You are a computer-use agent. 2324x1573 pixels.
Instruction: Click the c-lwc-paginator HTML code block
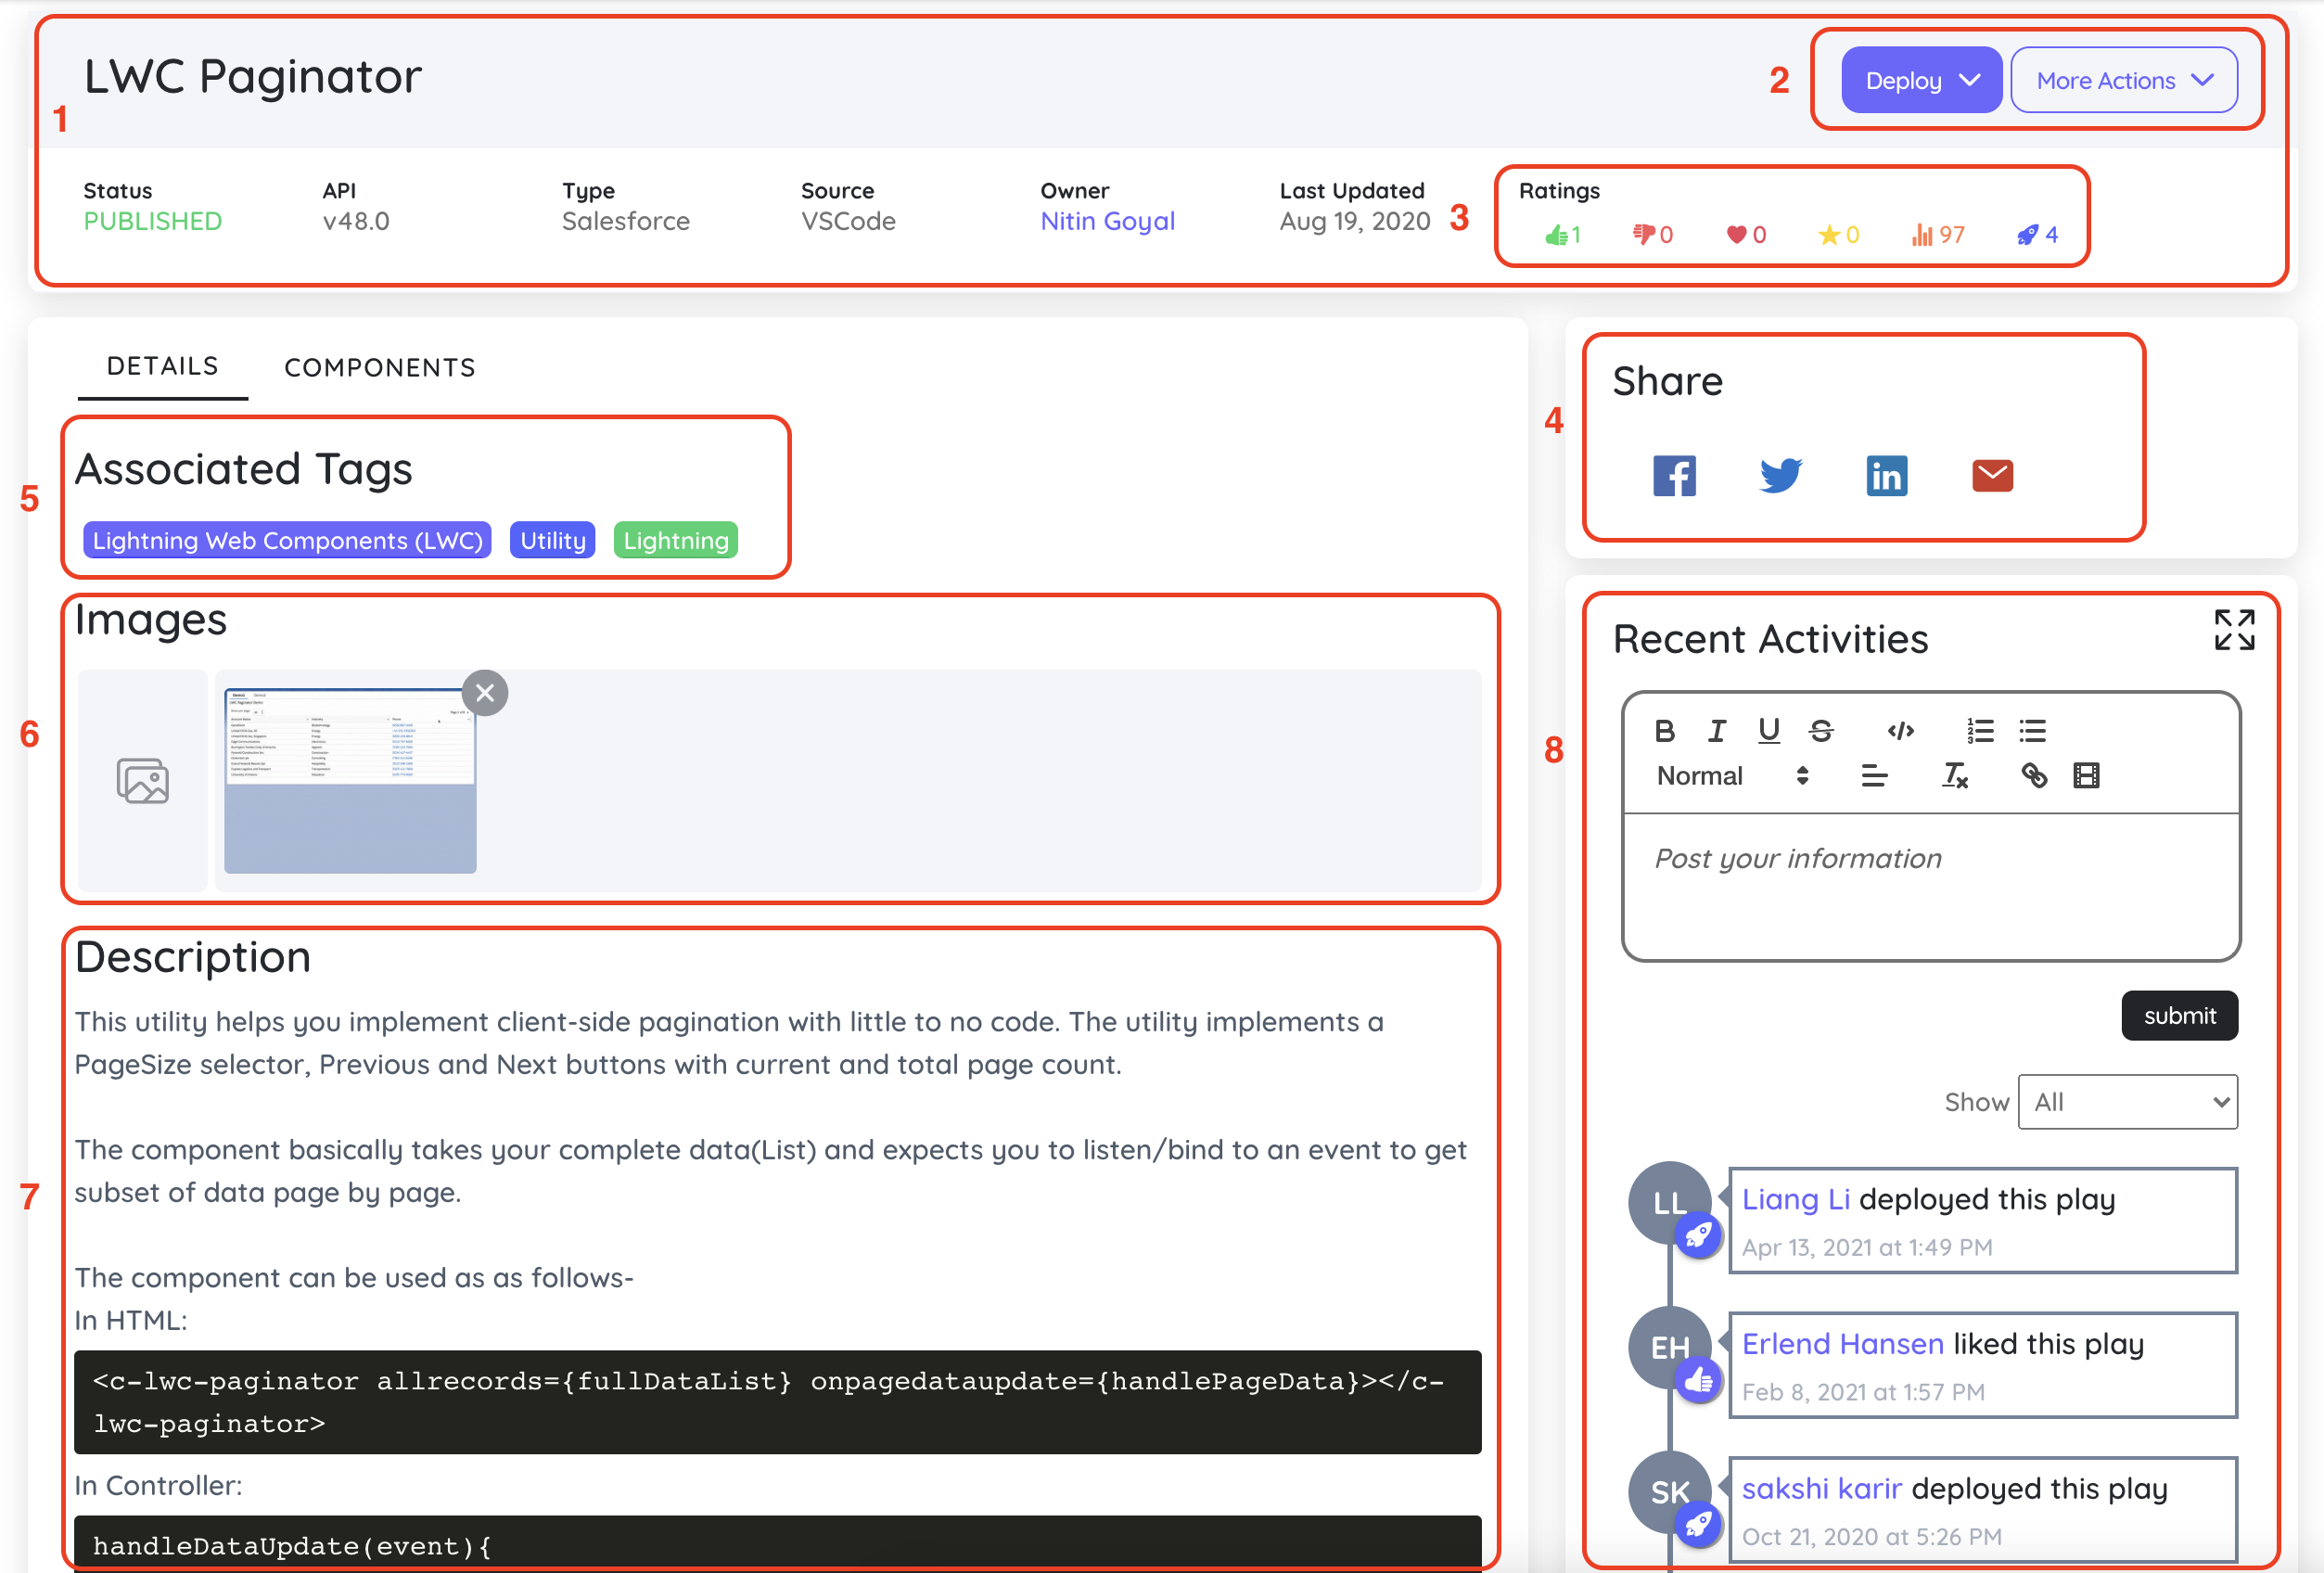[777, 1402]
